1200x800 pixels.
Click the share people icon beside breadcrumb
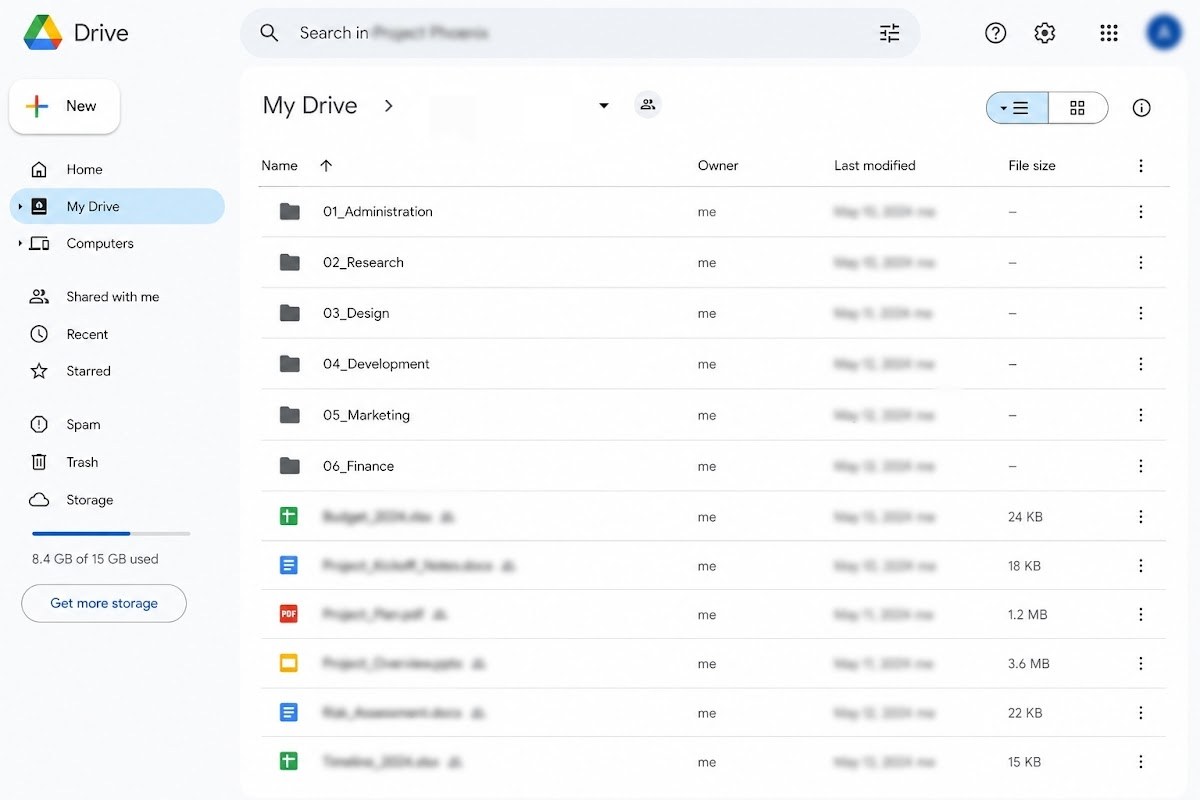pyautogui.click(x=648, y=104)
